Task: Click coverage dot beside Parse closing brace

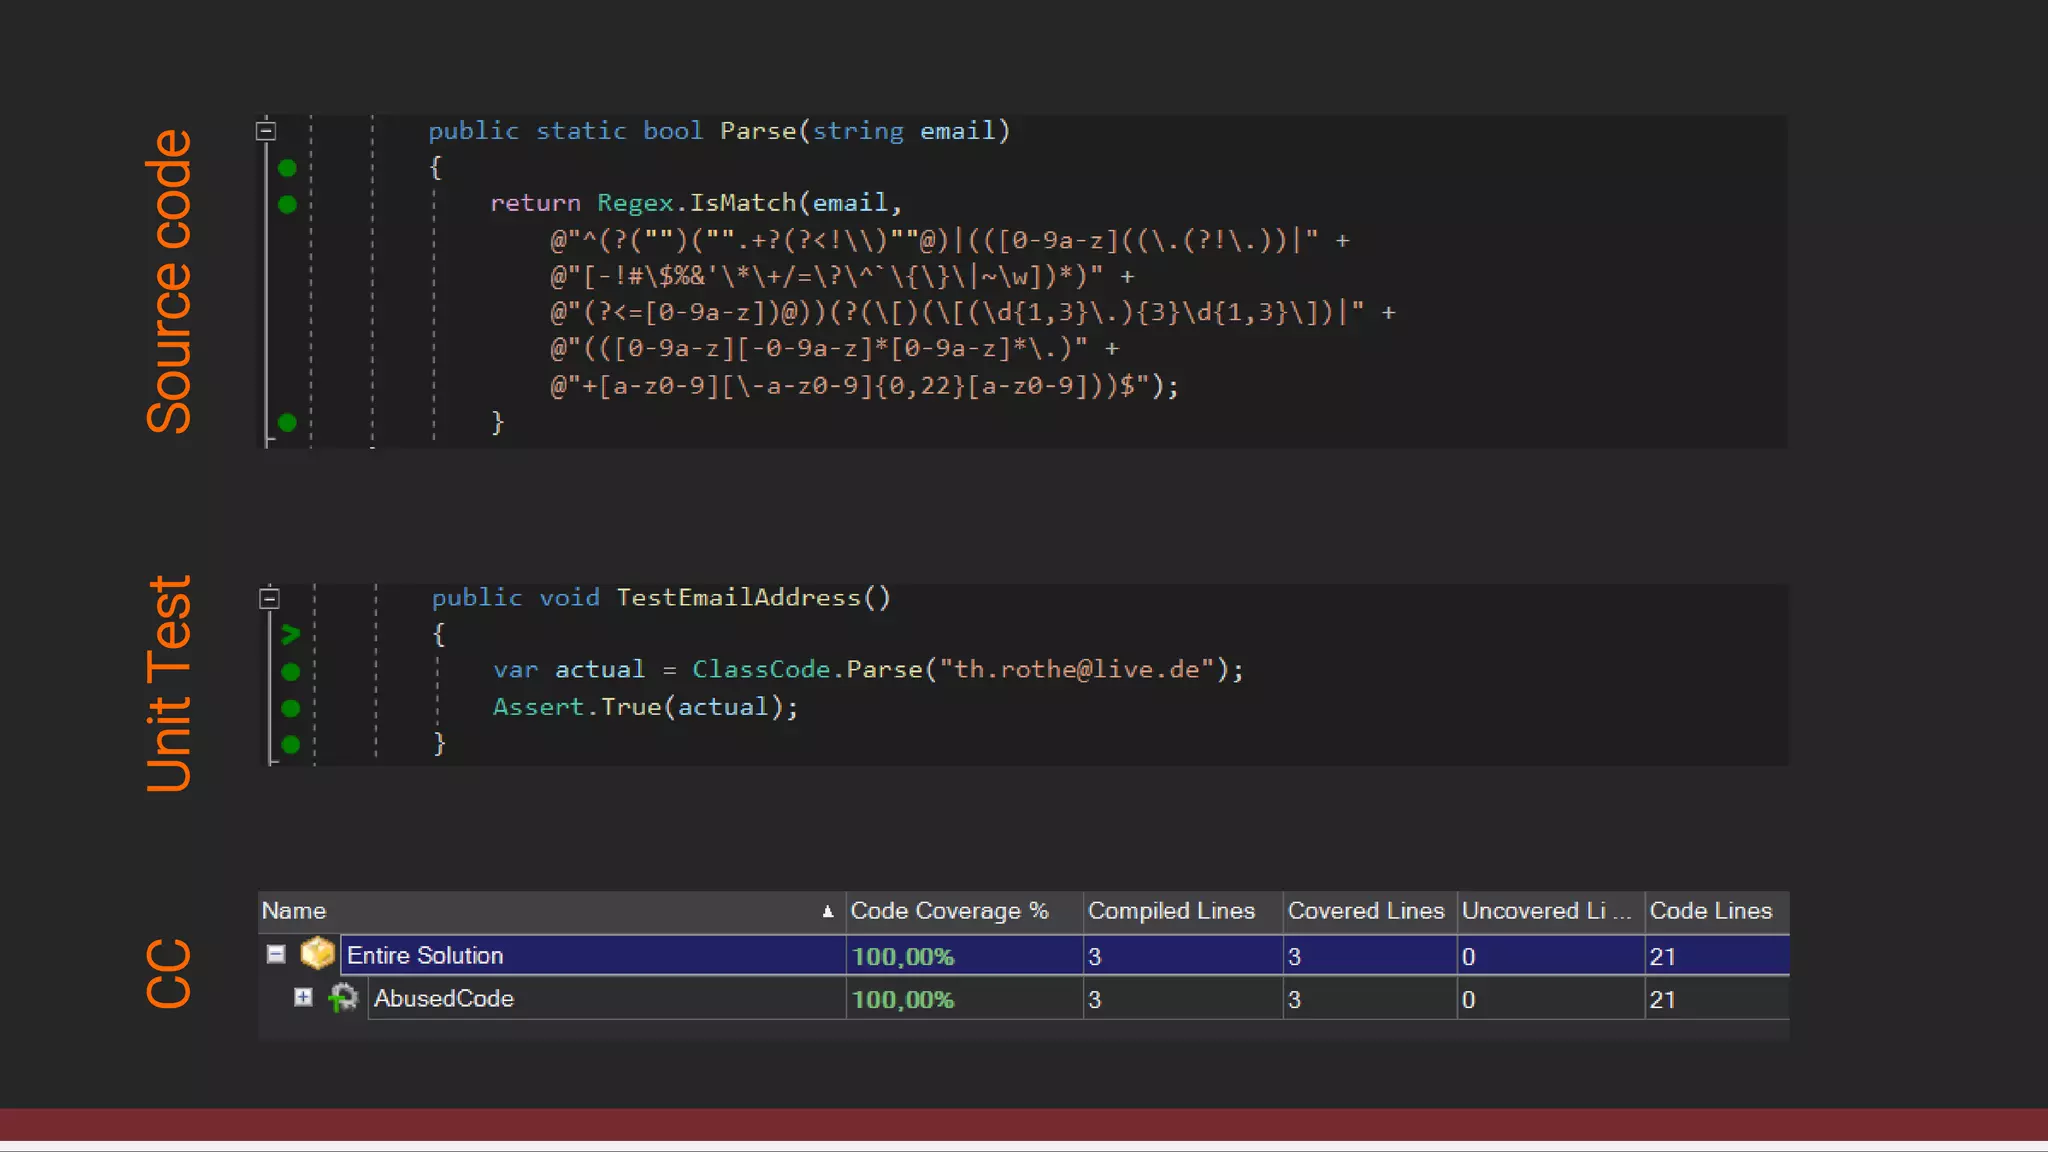Action: click(287, 422)
